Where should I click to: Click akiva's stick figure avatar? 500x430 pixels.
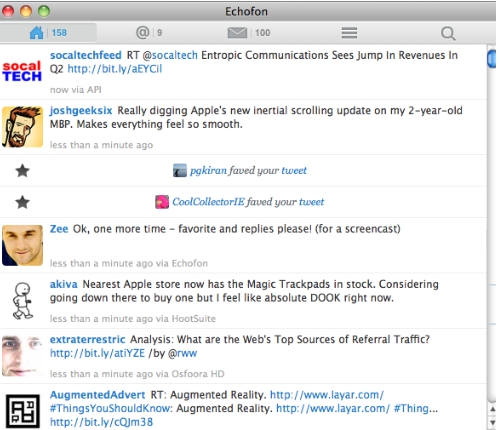coord(22,301)
